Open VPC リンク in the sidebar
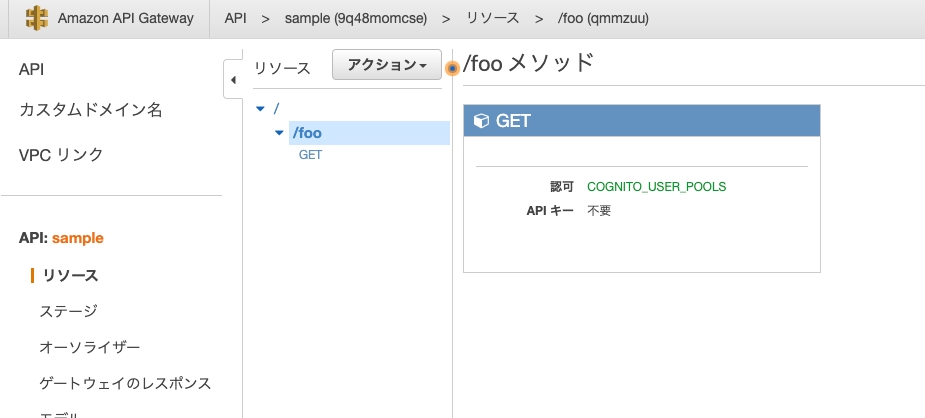Screen dimensions: 925x418 tap(61, 155)
